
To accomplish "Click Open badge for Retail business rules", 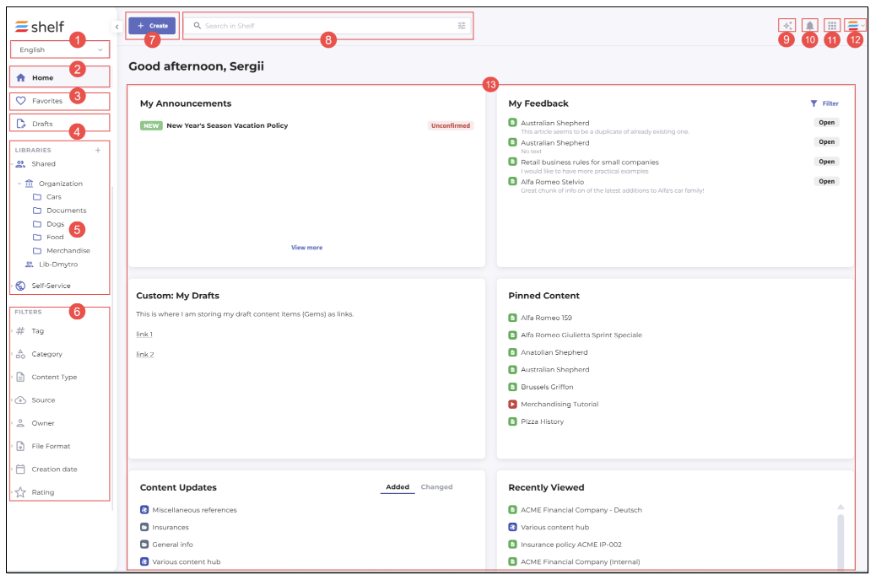I will [x=826, y=162].
